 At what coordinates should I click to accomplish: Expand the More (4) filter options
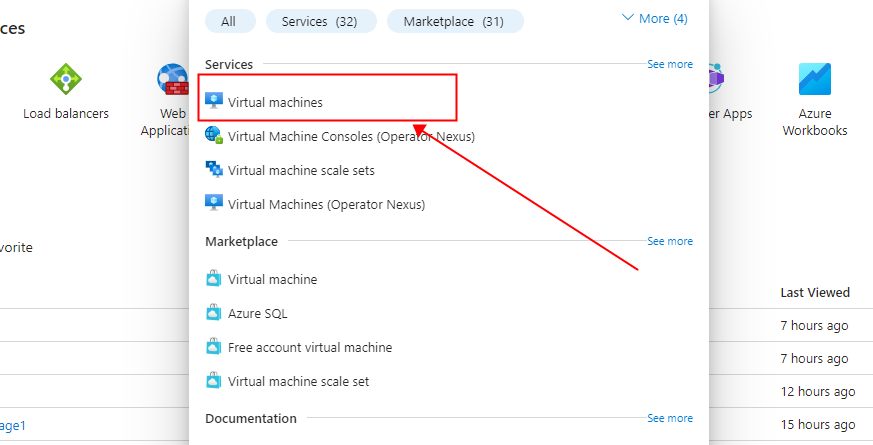pyautogui.click(x=654, y=18)
